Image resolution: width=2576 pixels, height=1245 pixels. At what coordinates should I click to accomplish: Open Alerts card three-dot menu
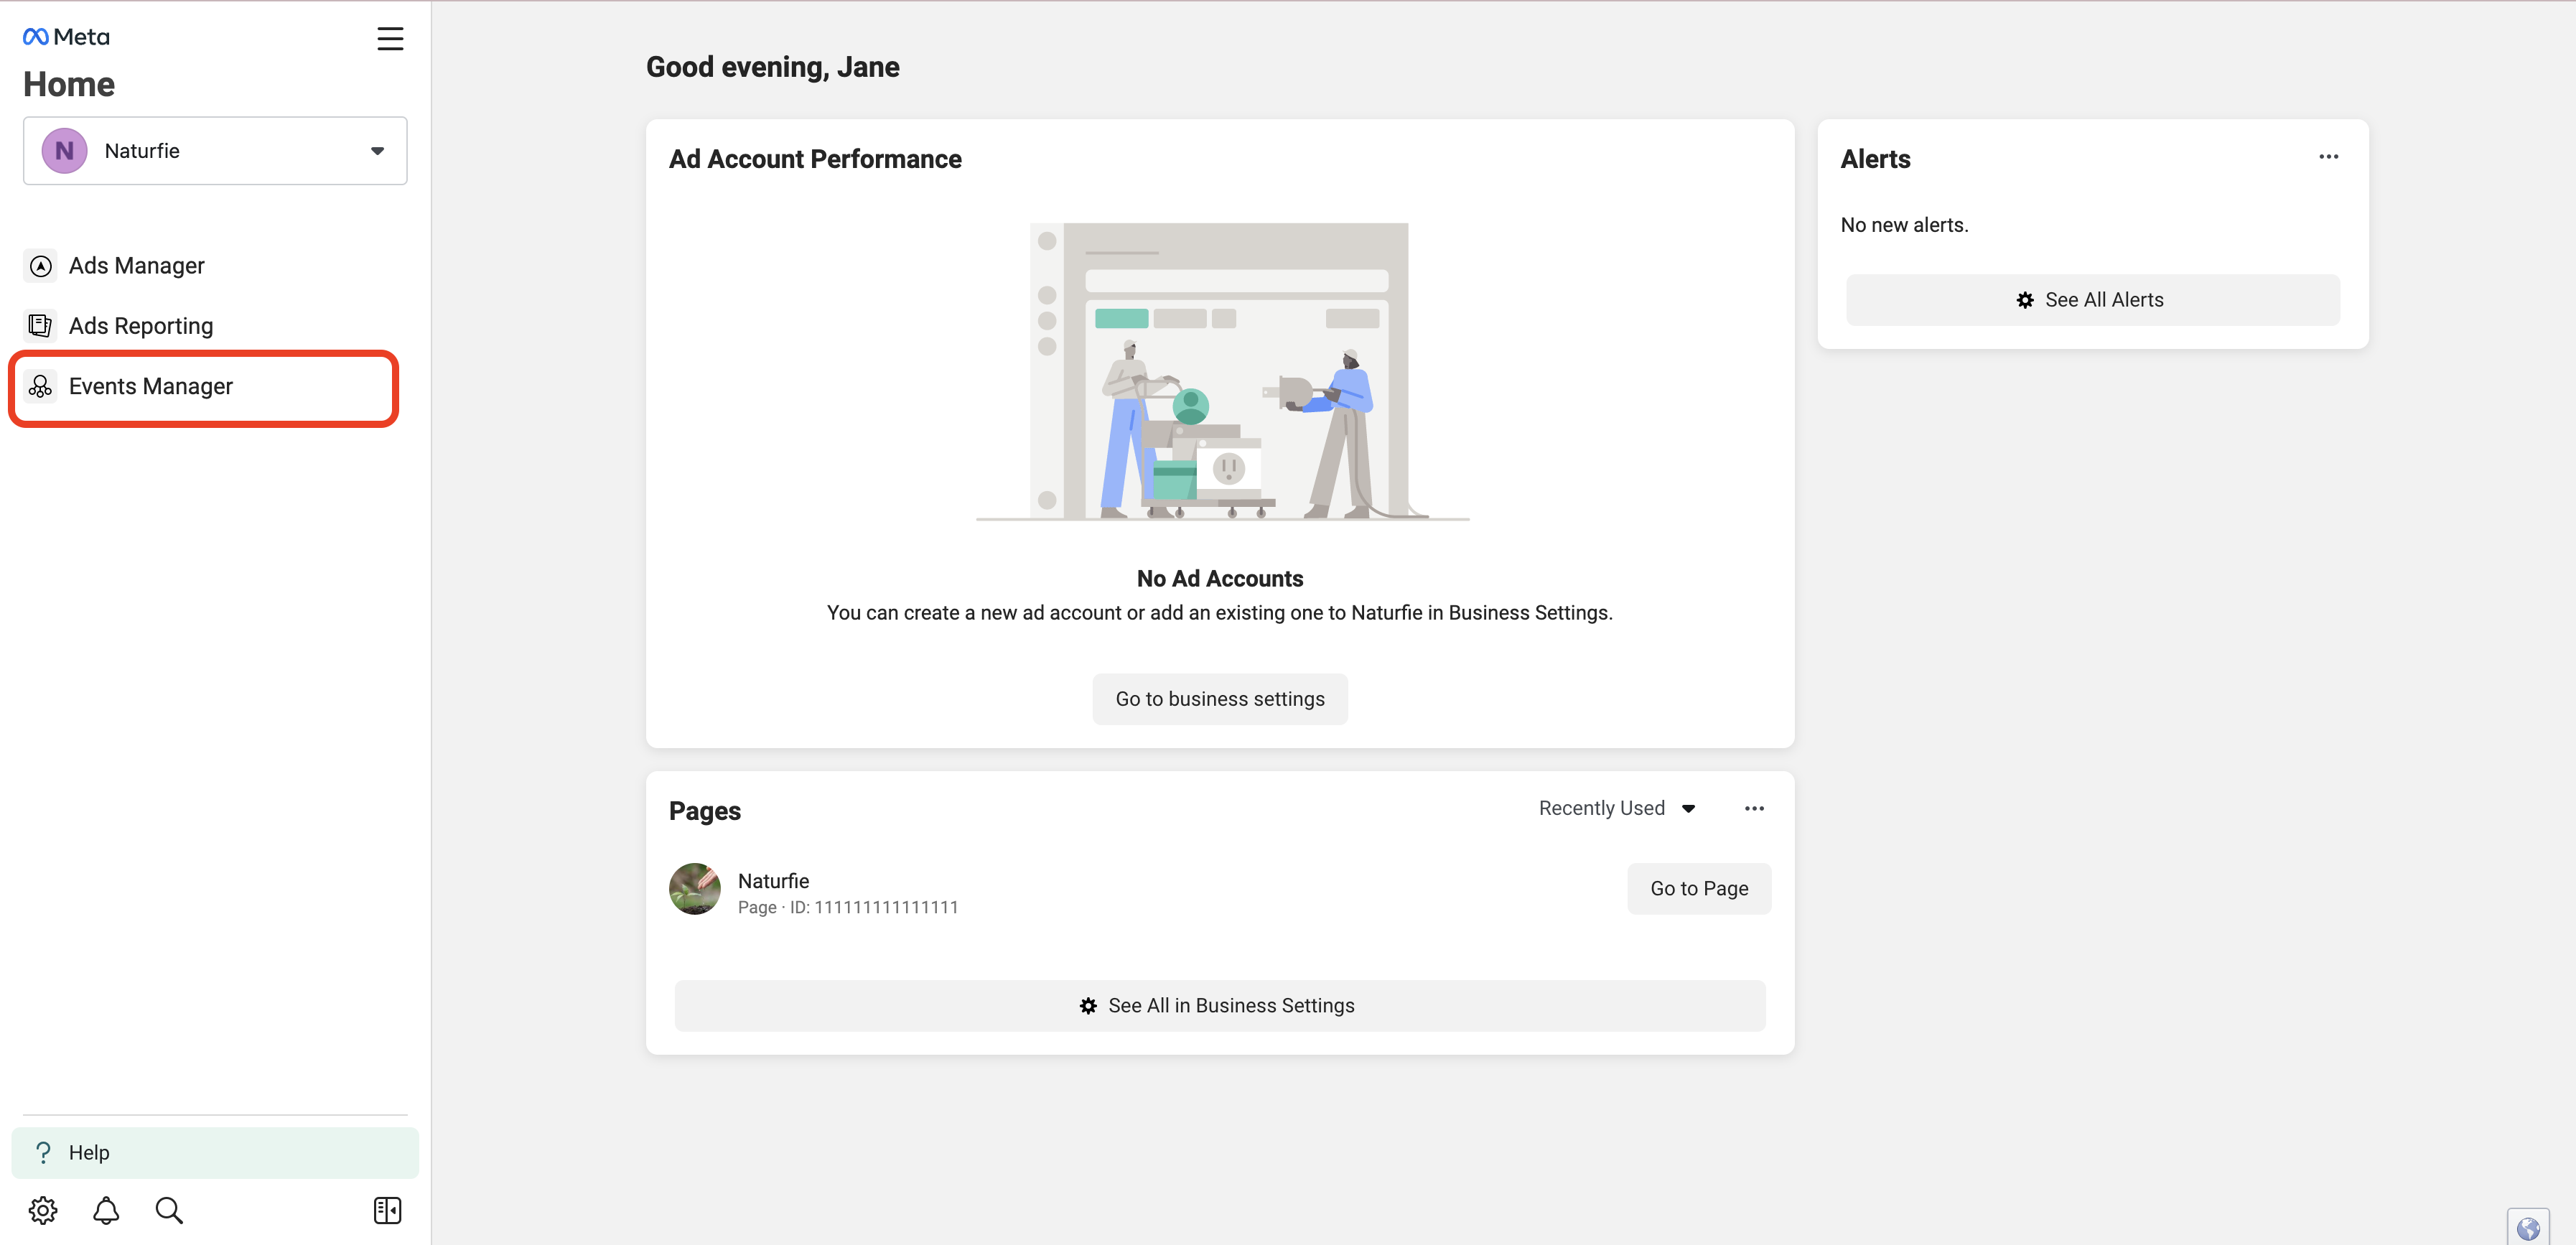click(2328, 157)
